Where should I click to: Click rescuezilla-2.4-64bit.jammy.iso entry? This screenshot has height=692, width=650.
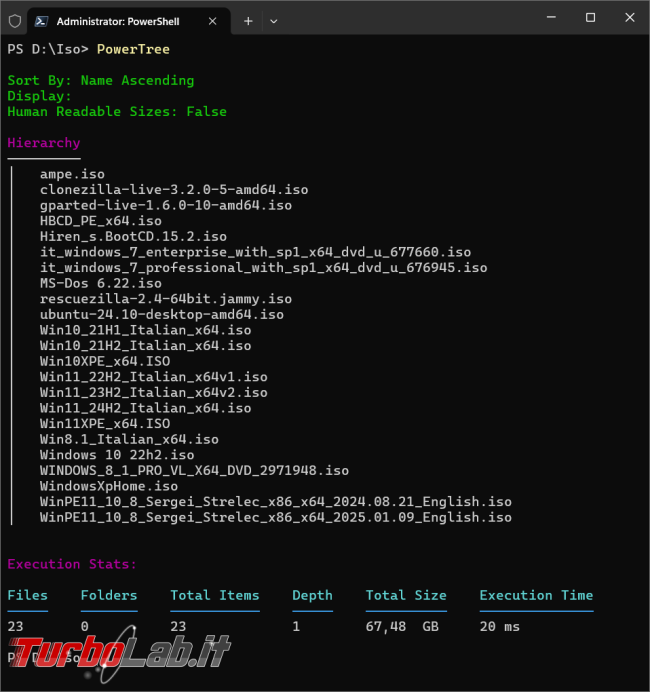click(x=166, y=299)
